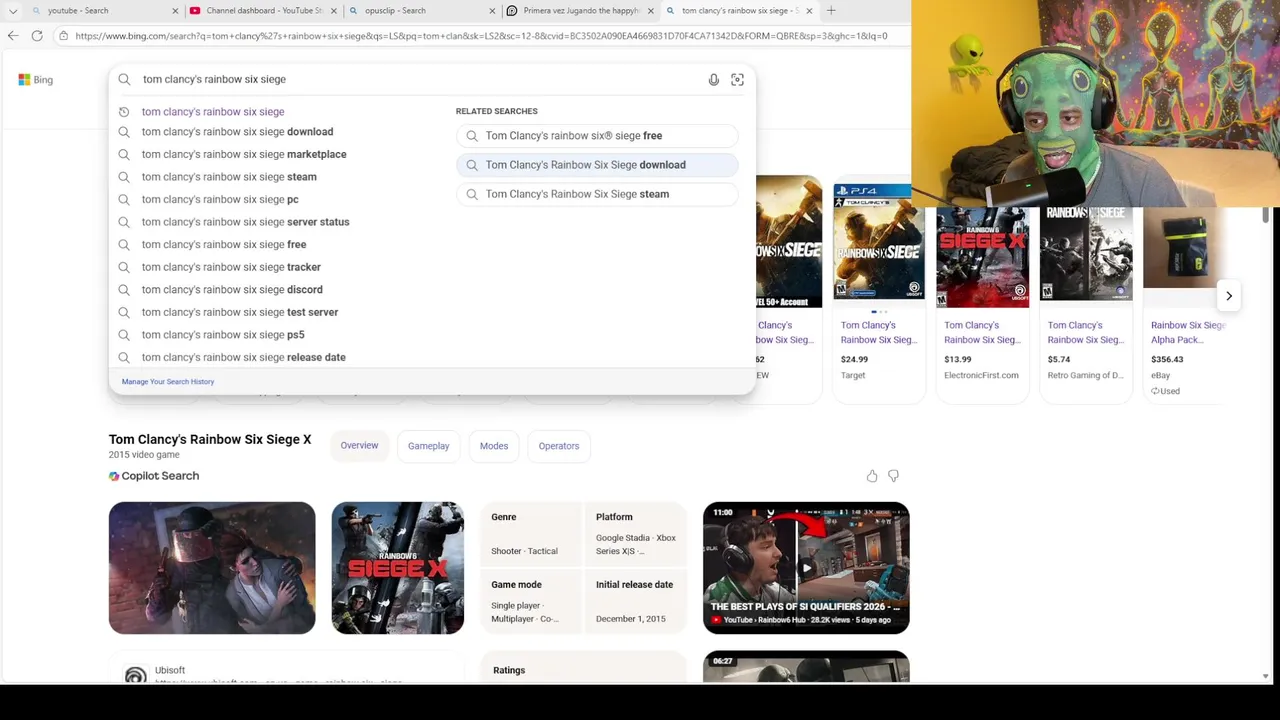This screenshot has height=720, width=1280.
Task: Choose left-column suggestion ending in 'free'
Action: 224,245
